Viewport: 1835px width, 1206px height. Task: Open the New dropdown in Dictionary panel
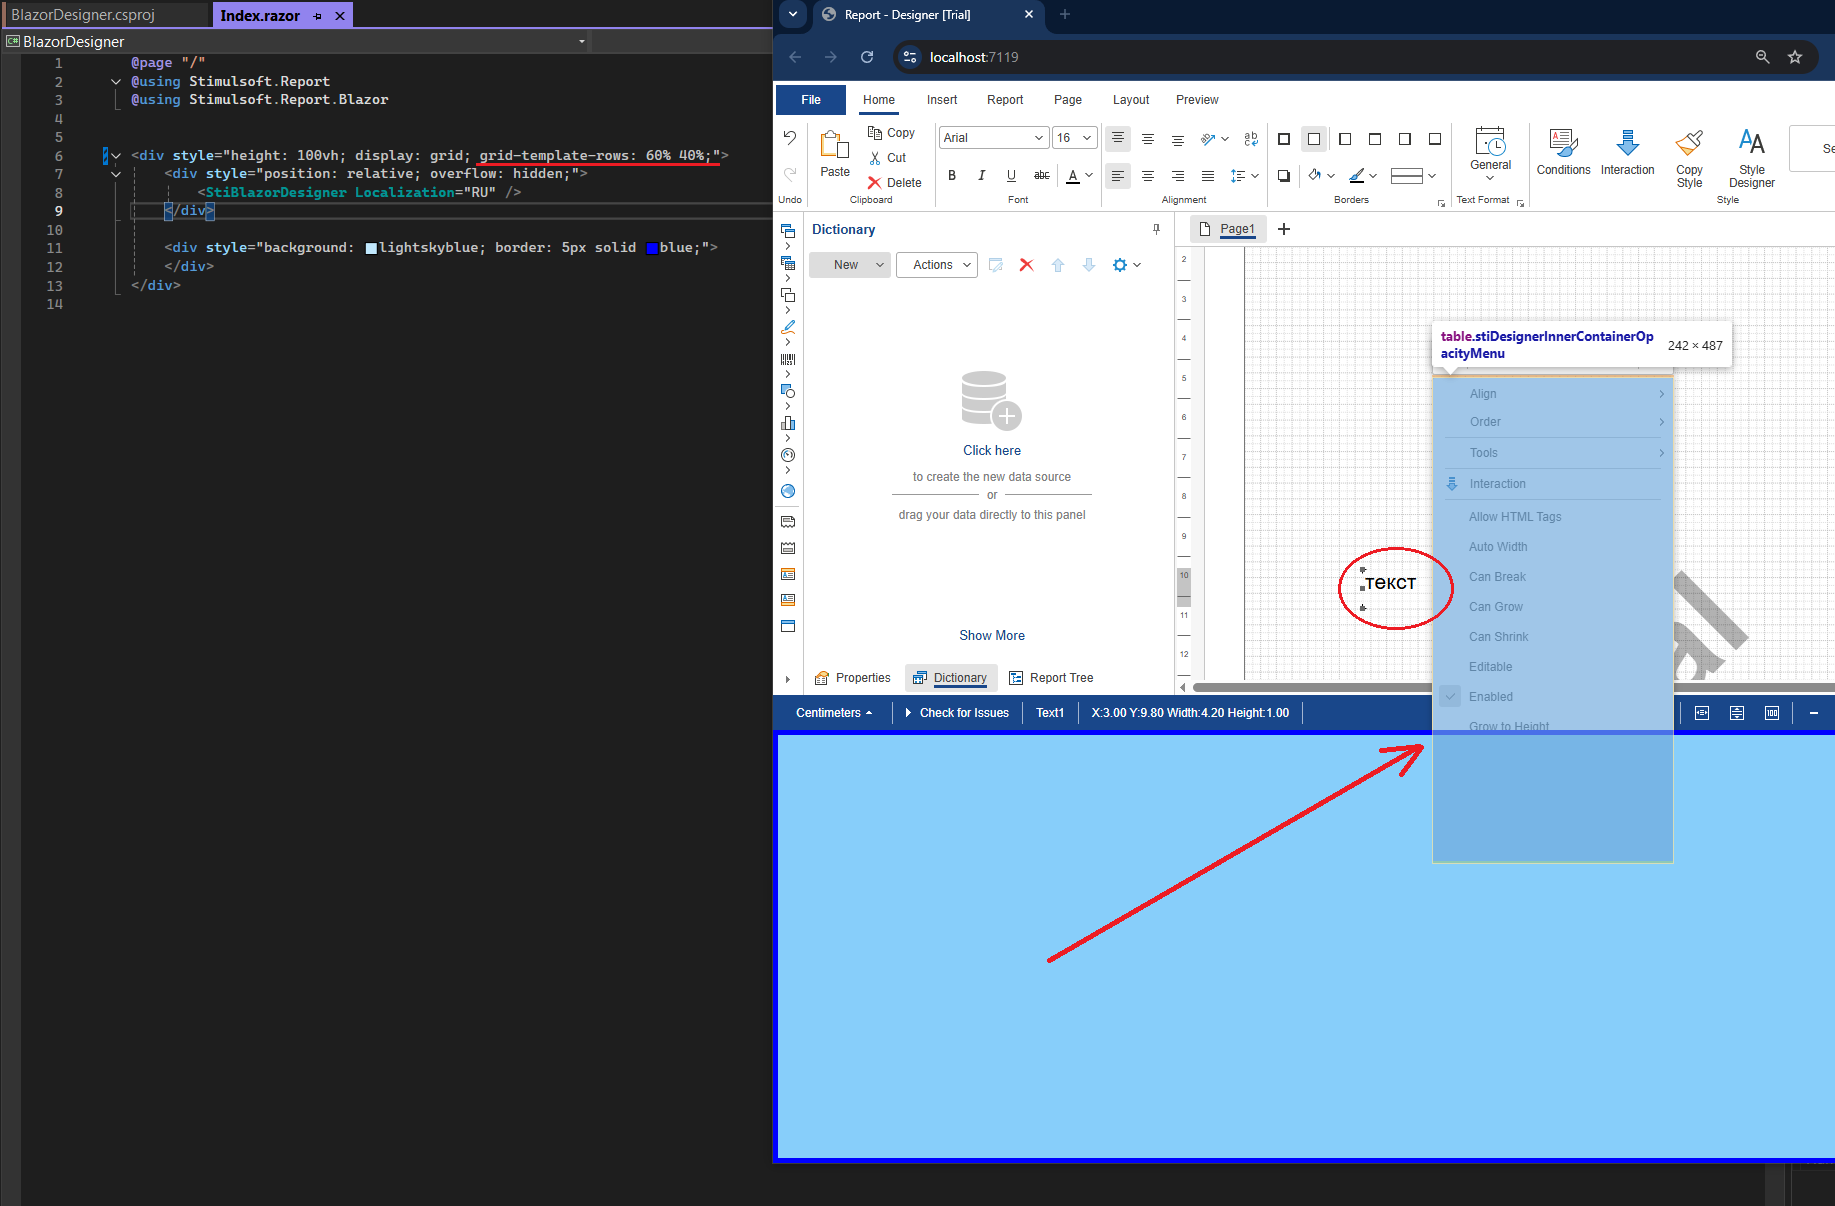point(849,265)
